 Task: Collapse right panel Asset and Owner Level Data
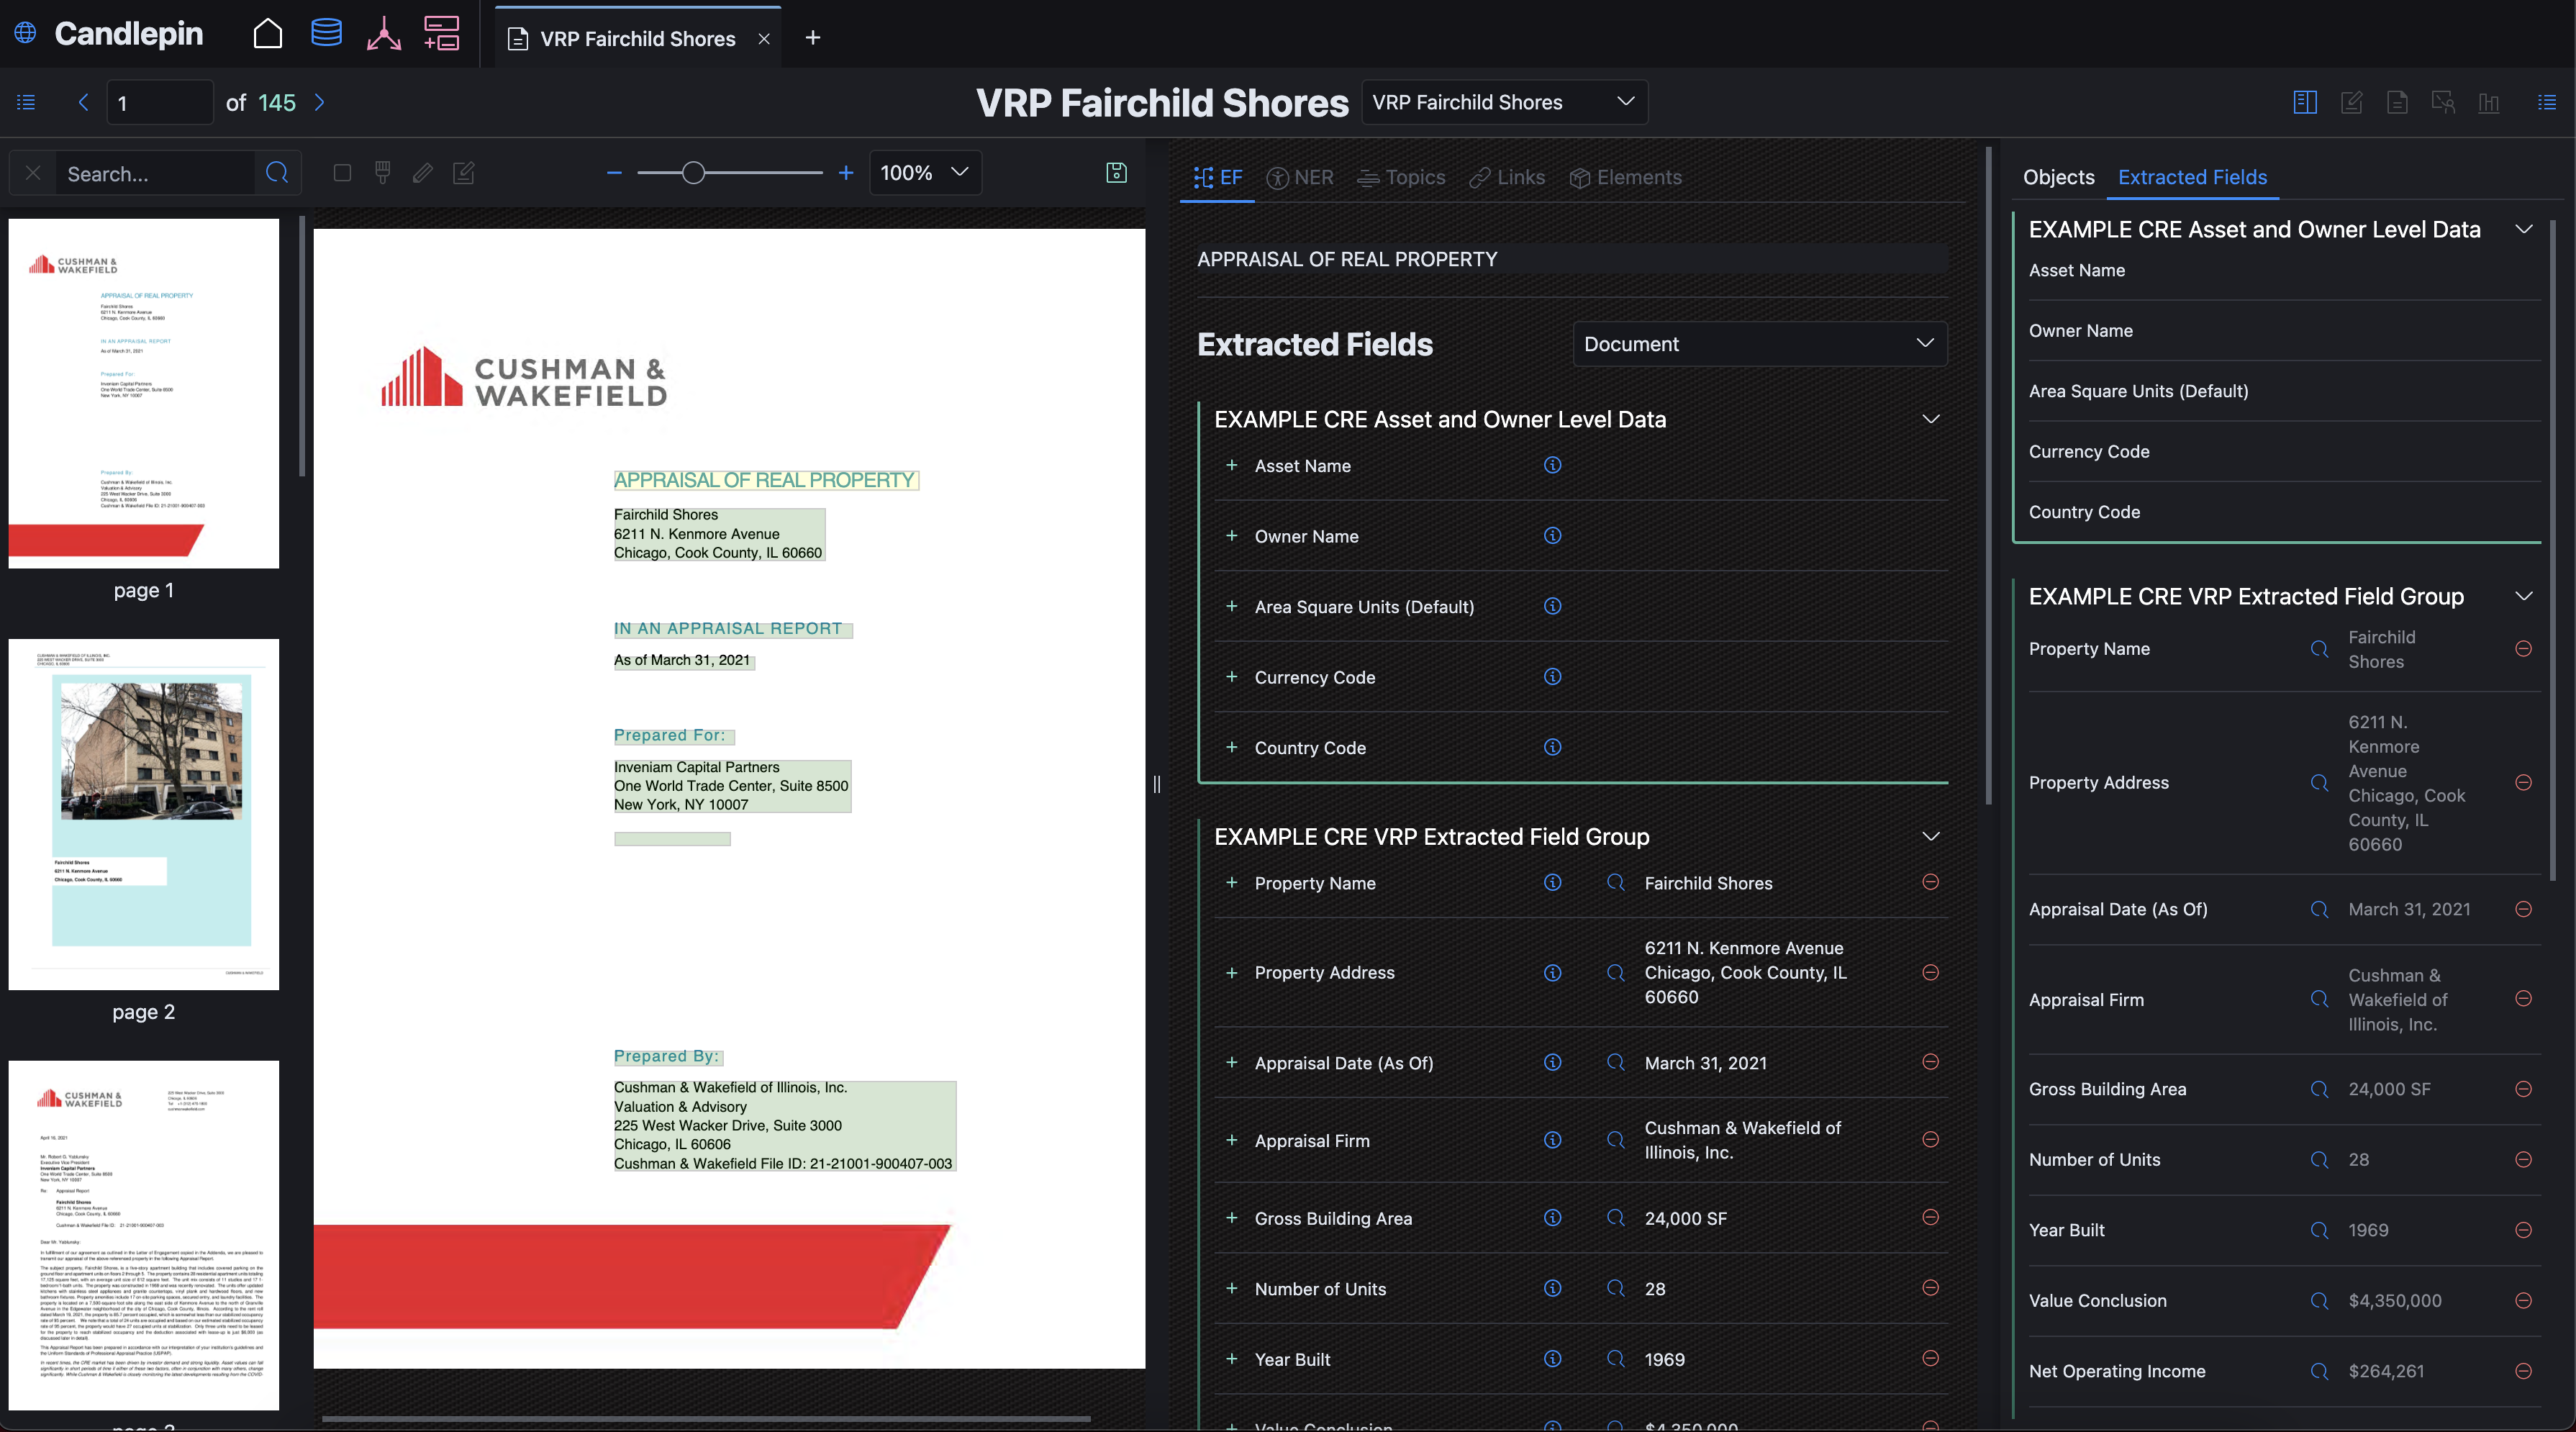(2523, 229)
